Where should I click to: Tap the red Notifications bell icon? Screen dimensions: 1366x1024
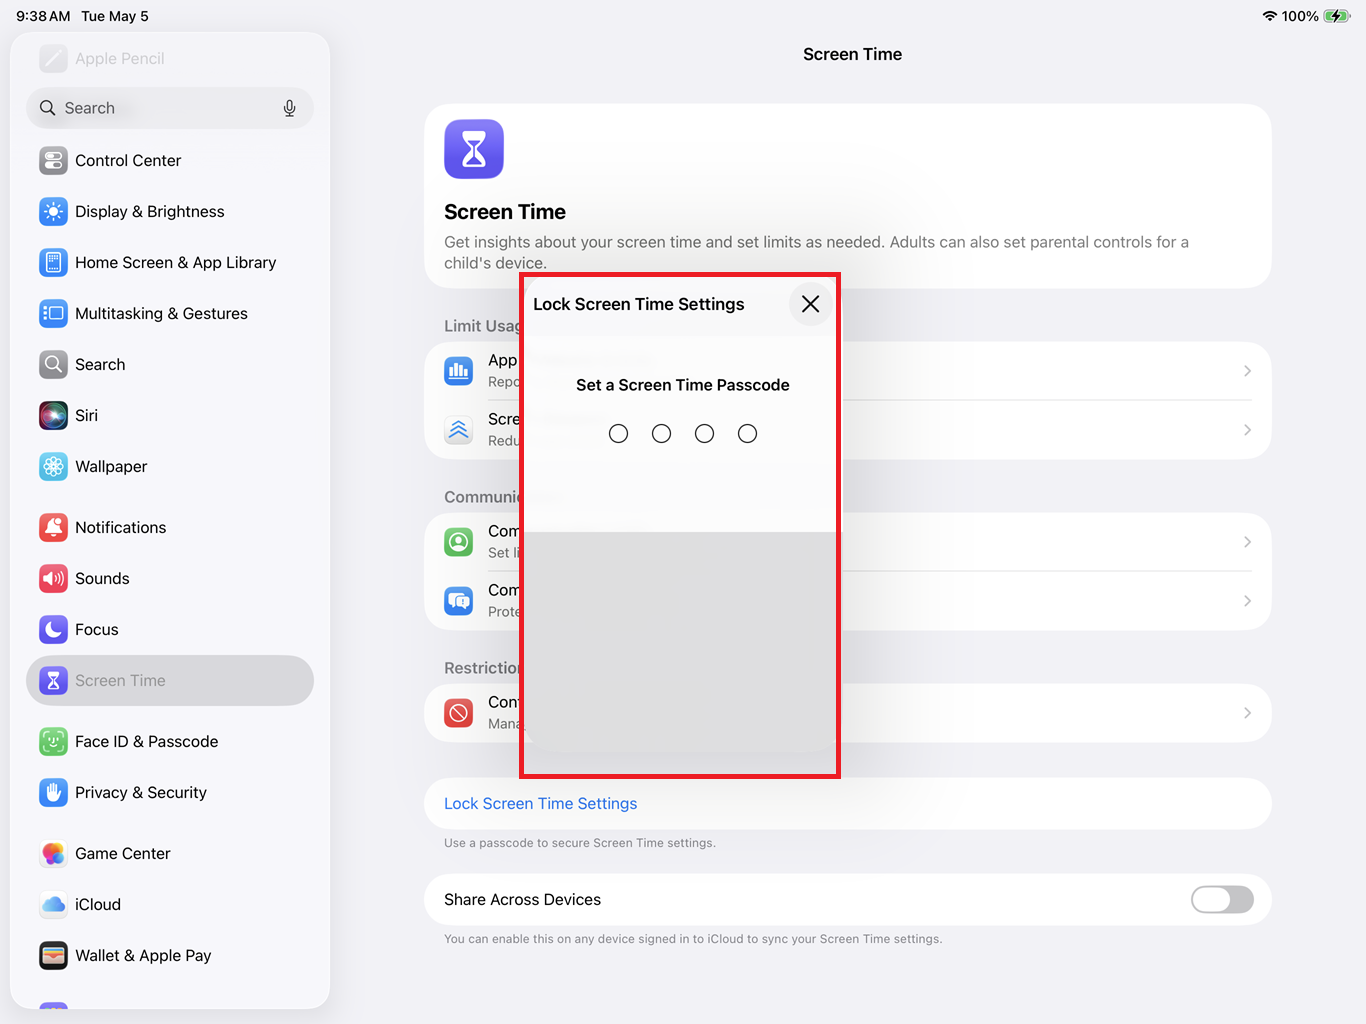click(x=53, y=527)
